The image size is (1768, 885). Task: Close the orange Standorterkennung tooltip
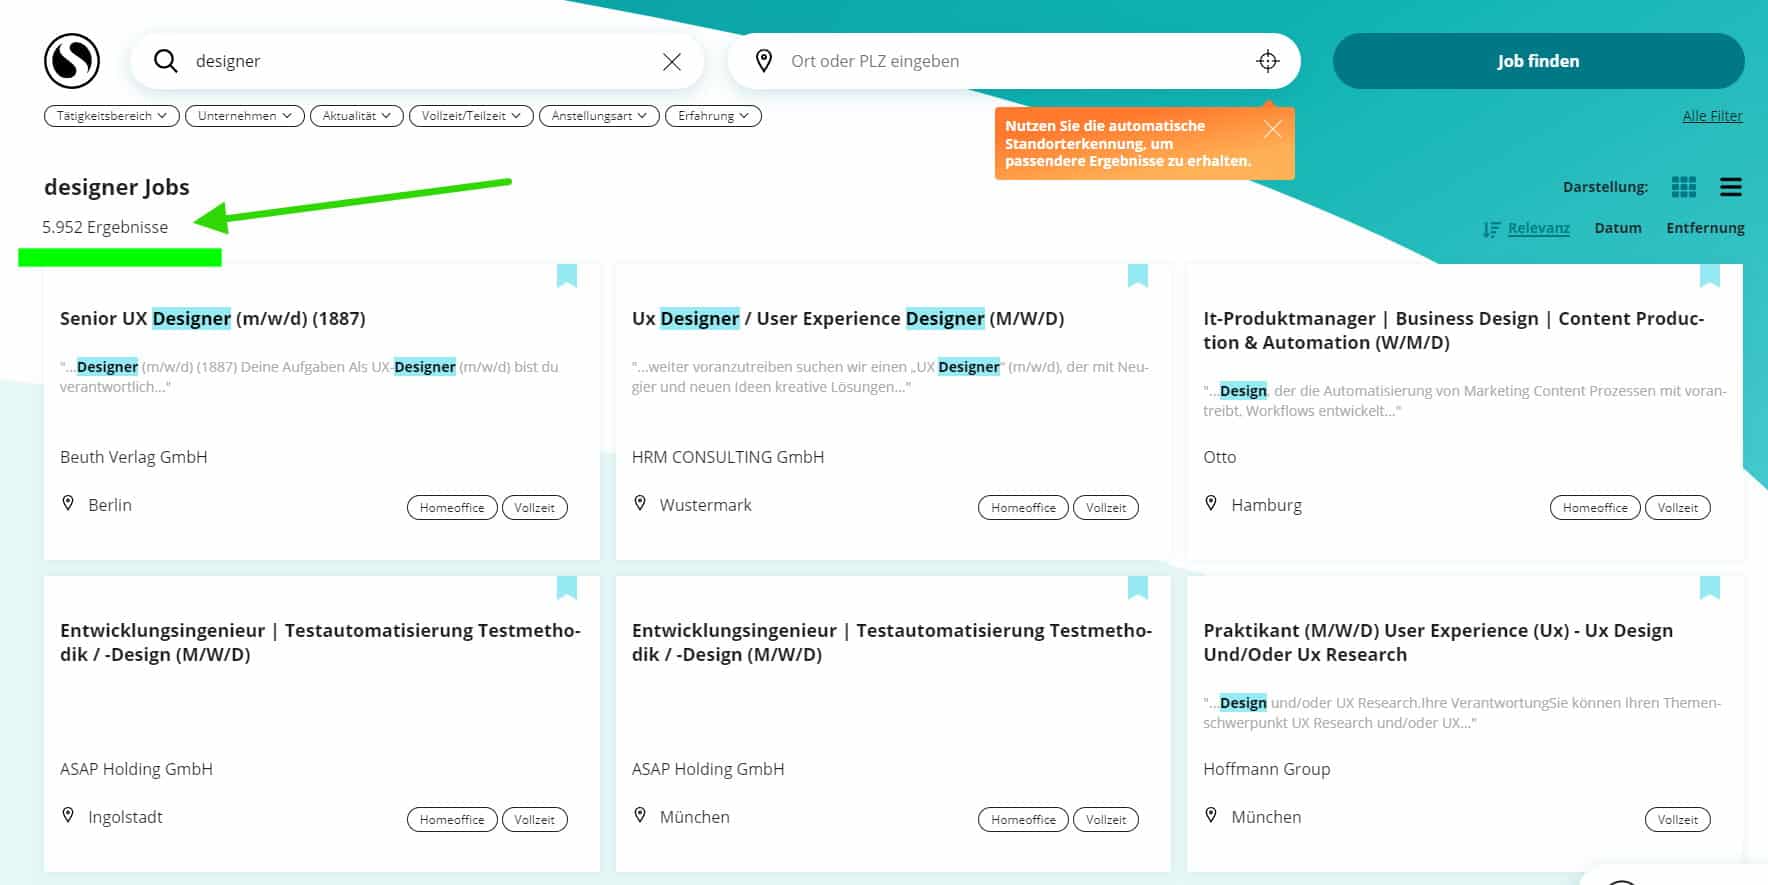[x=1272, y=129]
